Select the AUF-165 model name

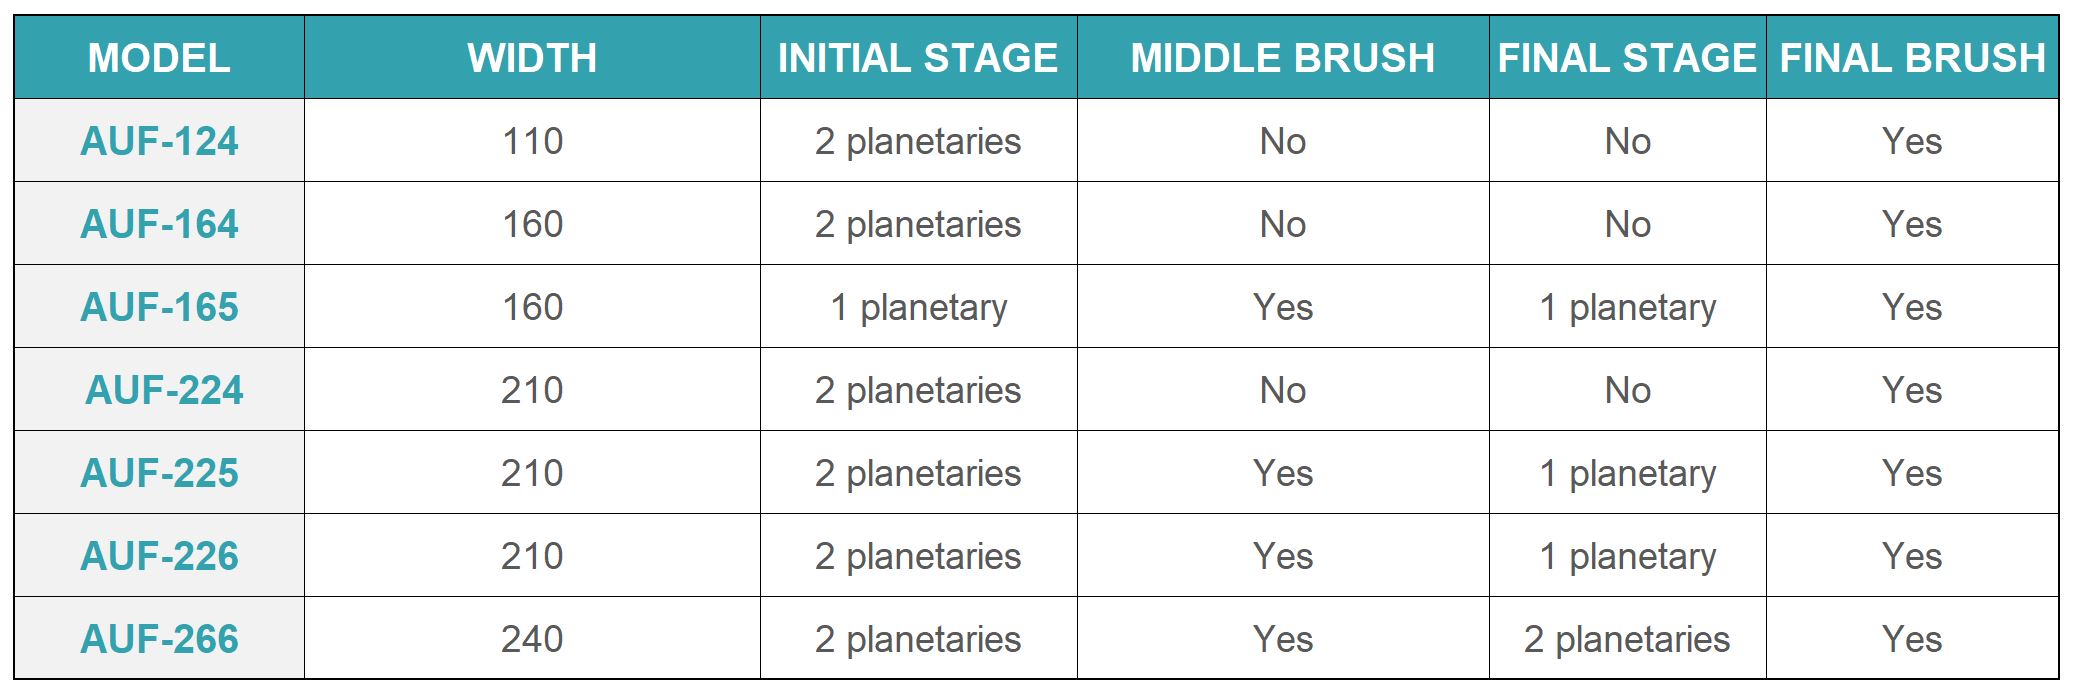click(x=159, y=307)
